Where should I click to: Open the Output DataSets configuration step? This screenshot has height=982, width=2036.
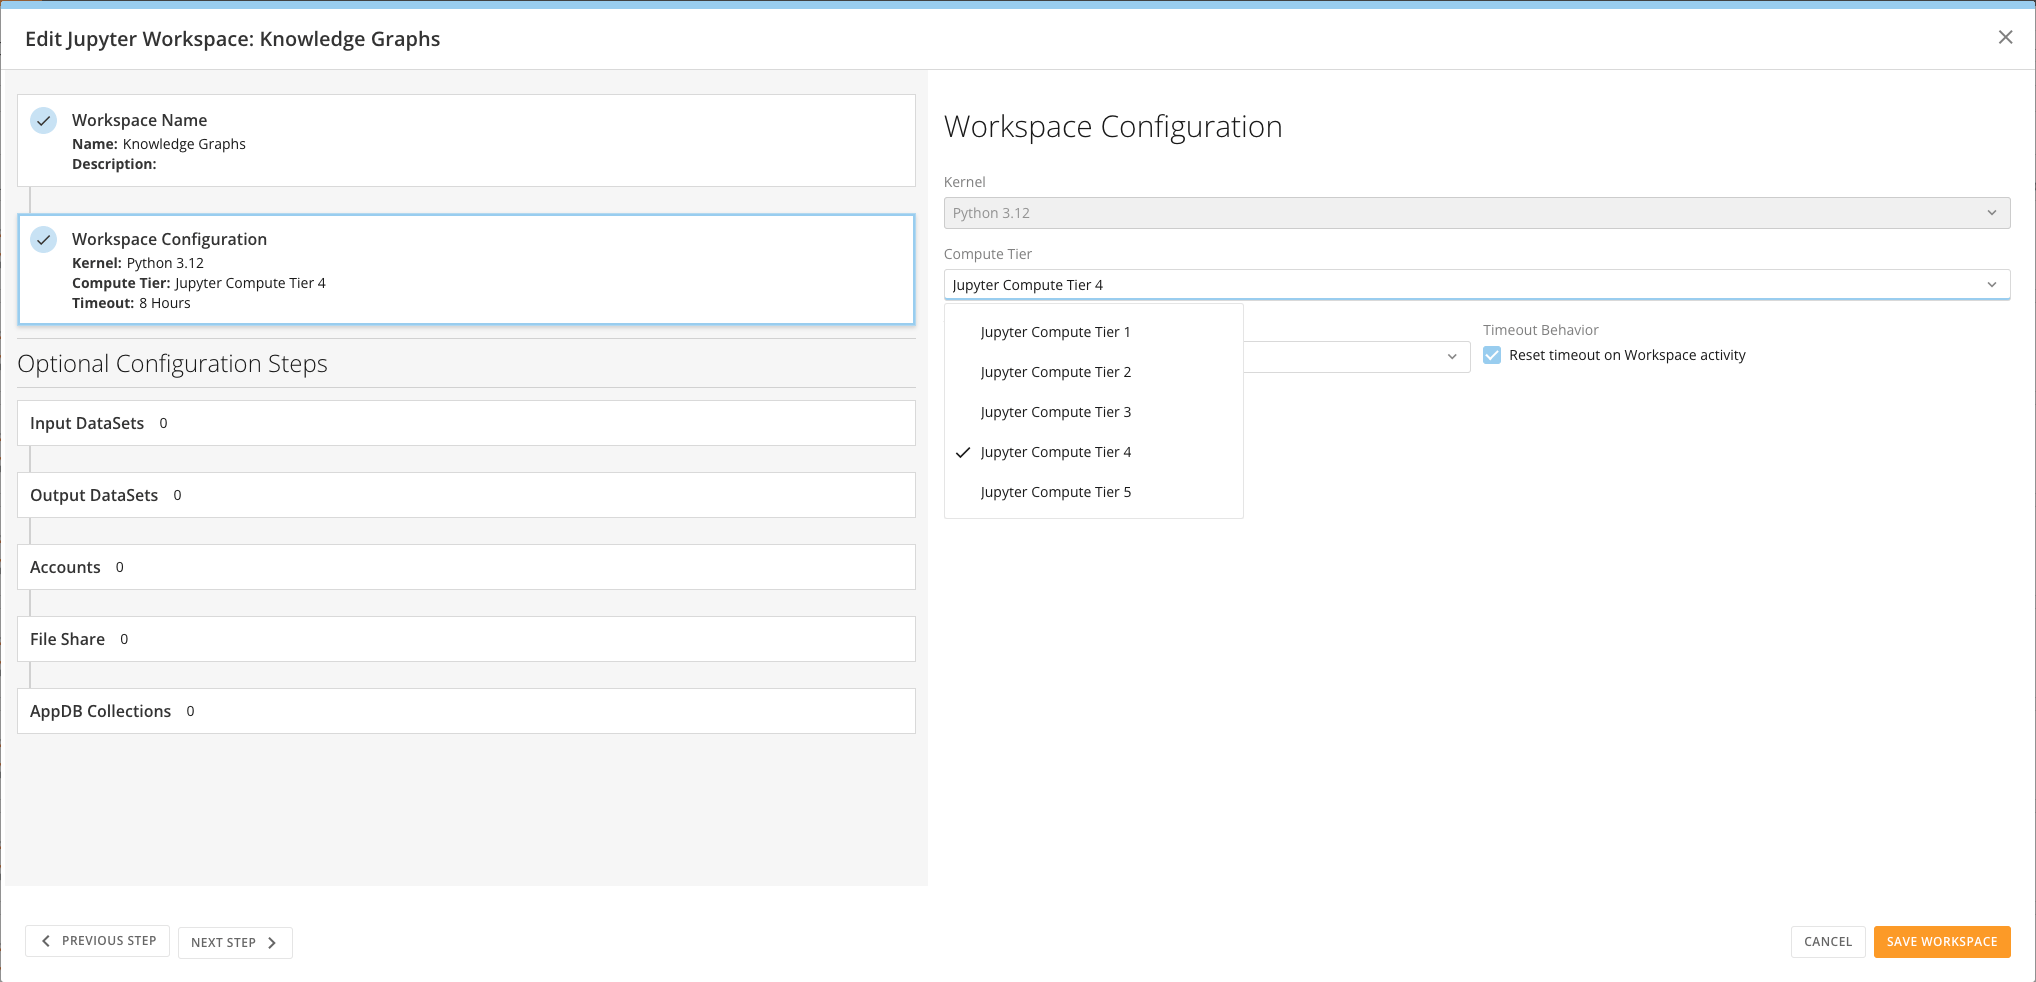466,495
